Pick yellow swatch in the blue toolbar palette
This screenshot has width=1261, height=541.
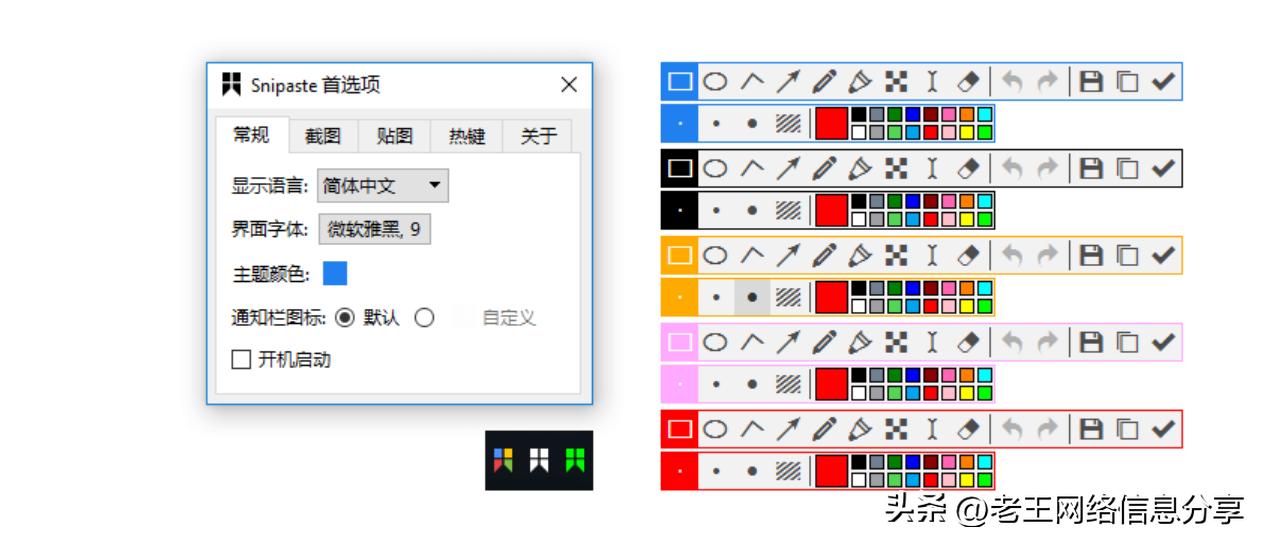pyautogui.click(x=967, y=132)
